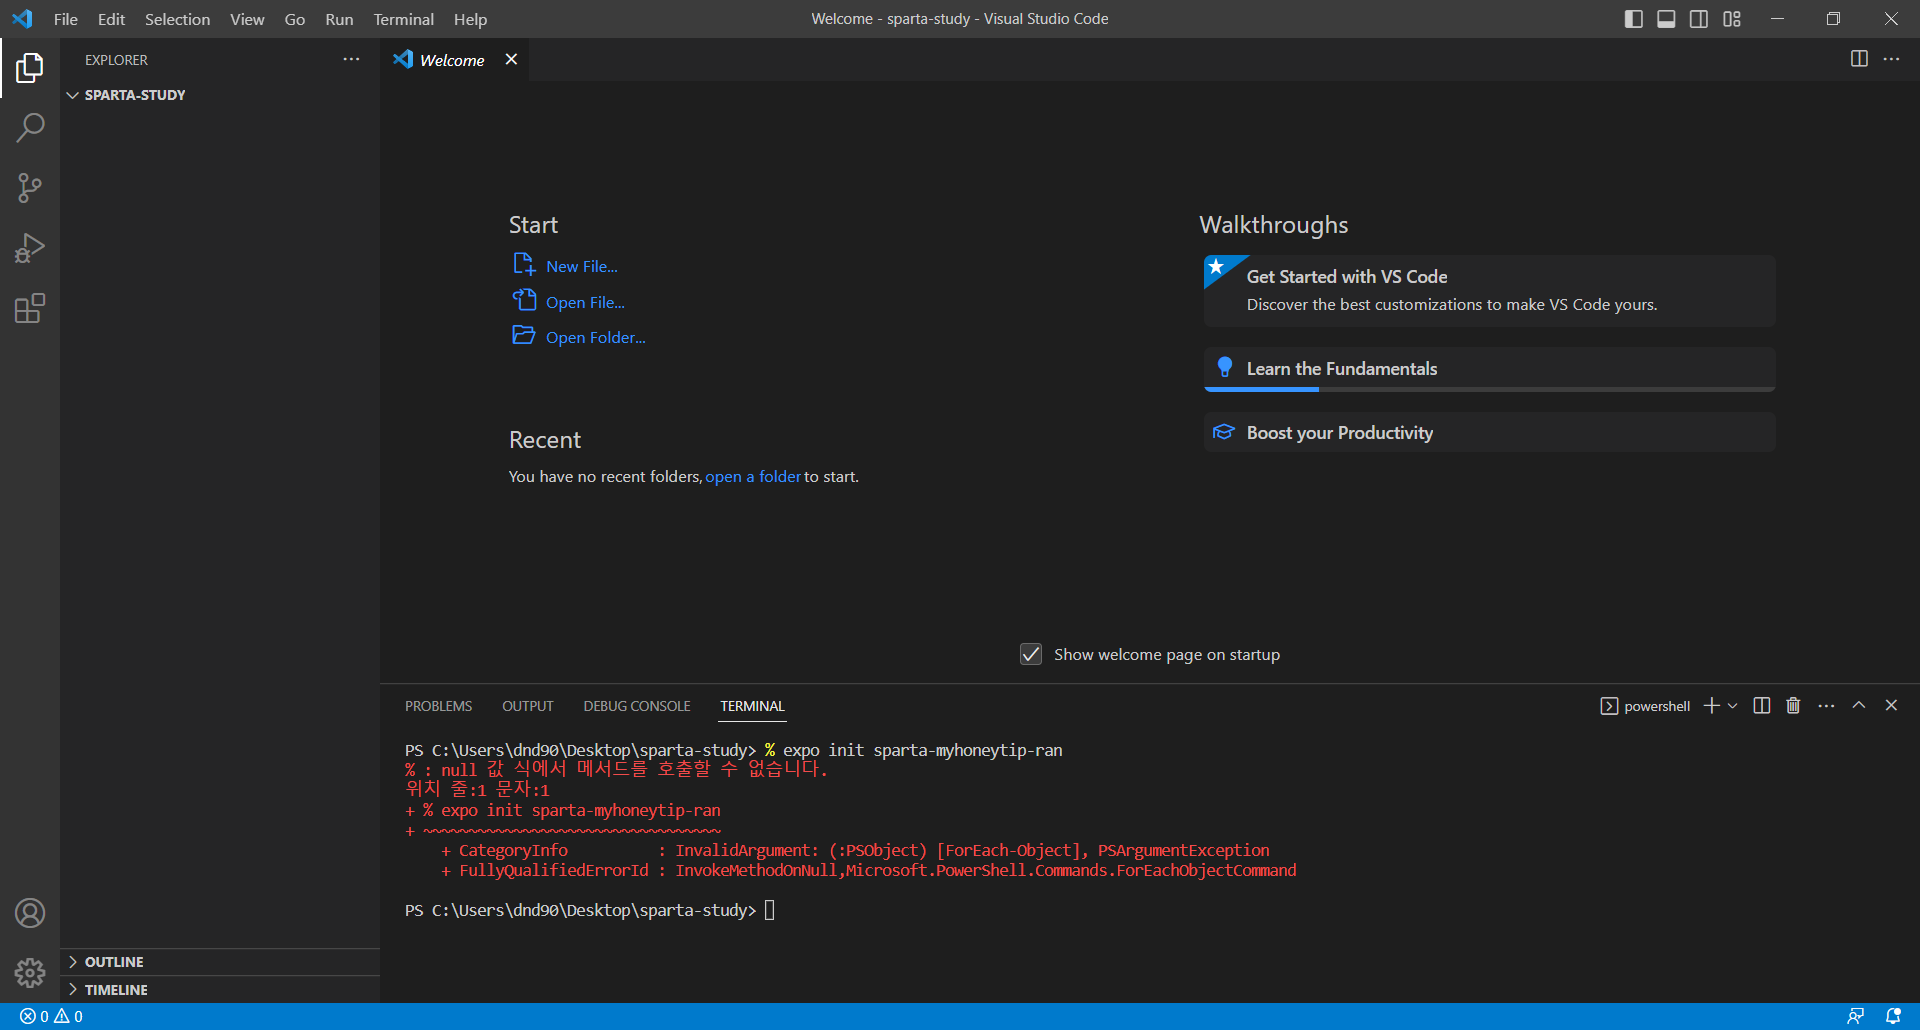Click the EXPLORER panel title

pos(116,60)
